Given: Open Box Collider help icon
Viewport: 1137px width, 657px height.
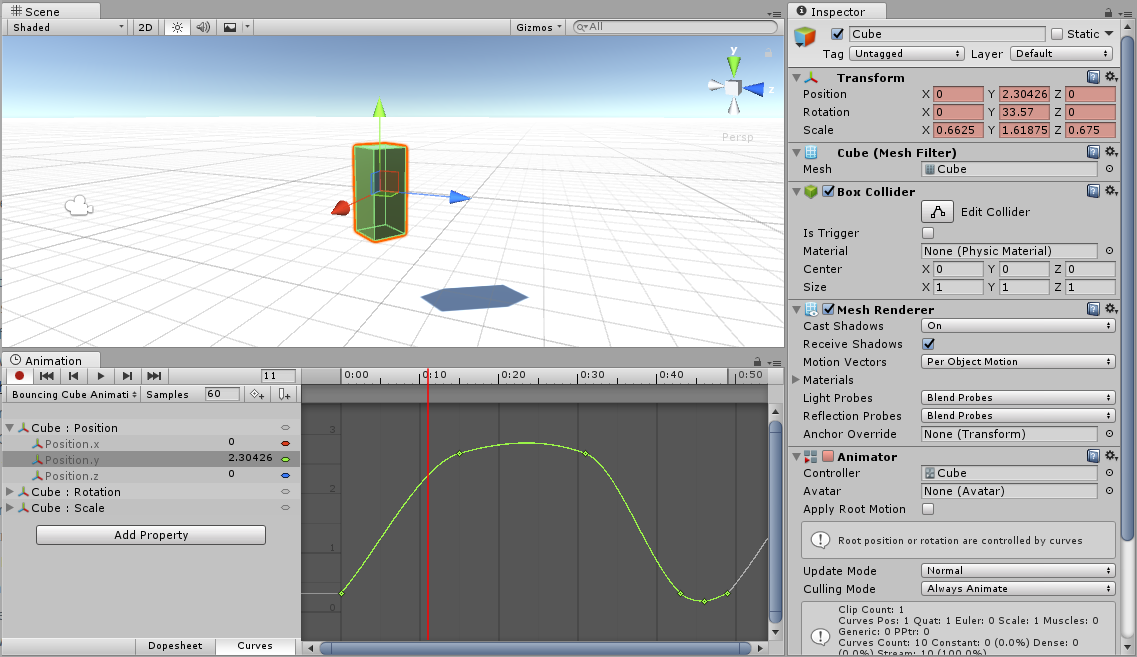Looking at the screenshot, I should point(1094,191).
